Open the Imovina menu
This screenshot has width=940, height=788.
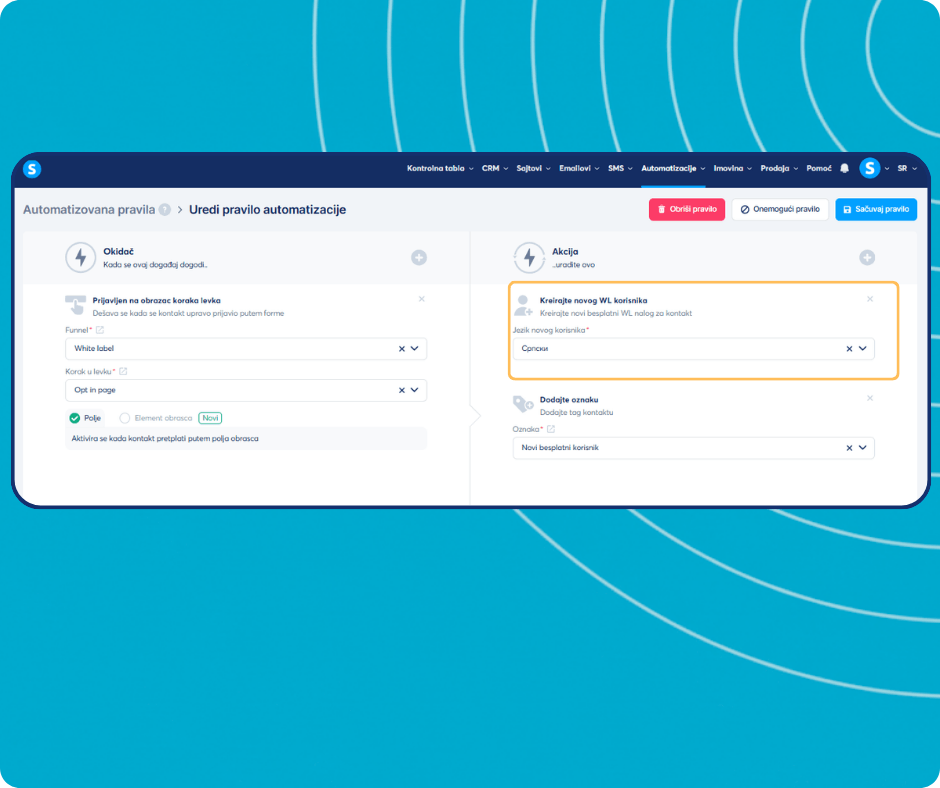pyautogui.click(x=732, y=169)
